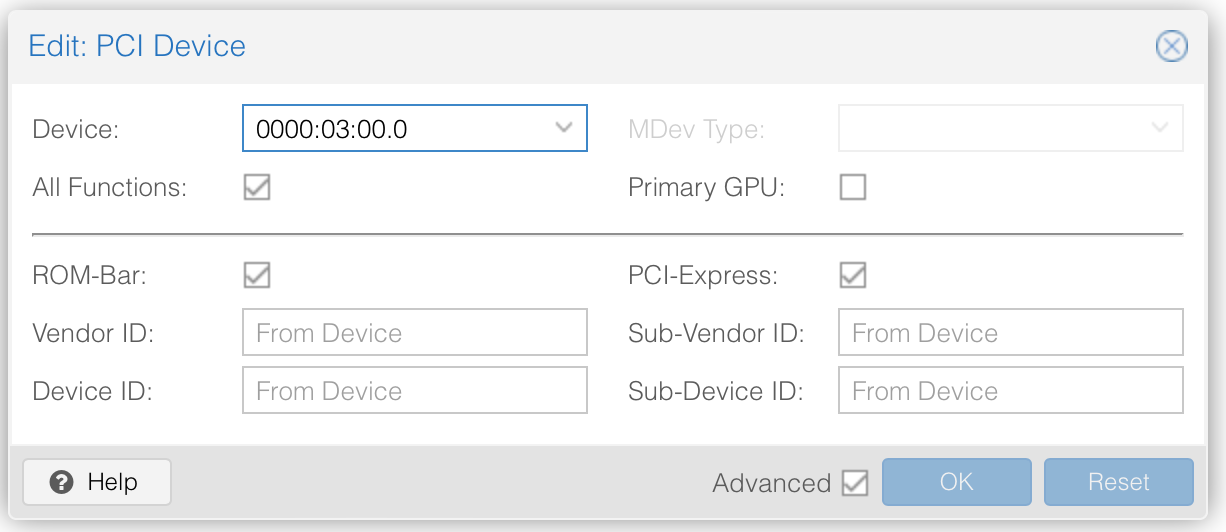Click the Vendor ID input field
Image resolution: width=1226 pixels, height=532 pixels.
(414, 333)
